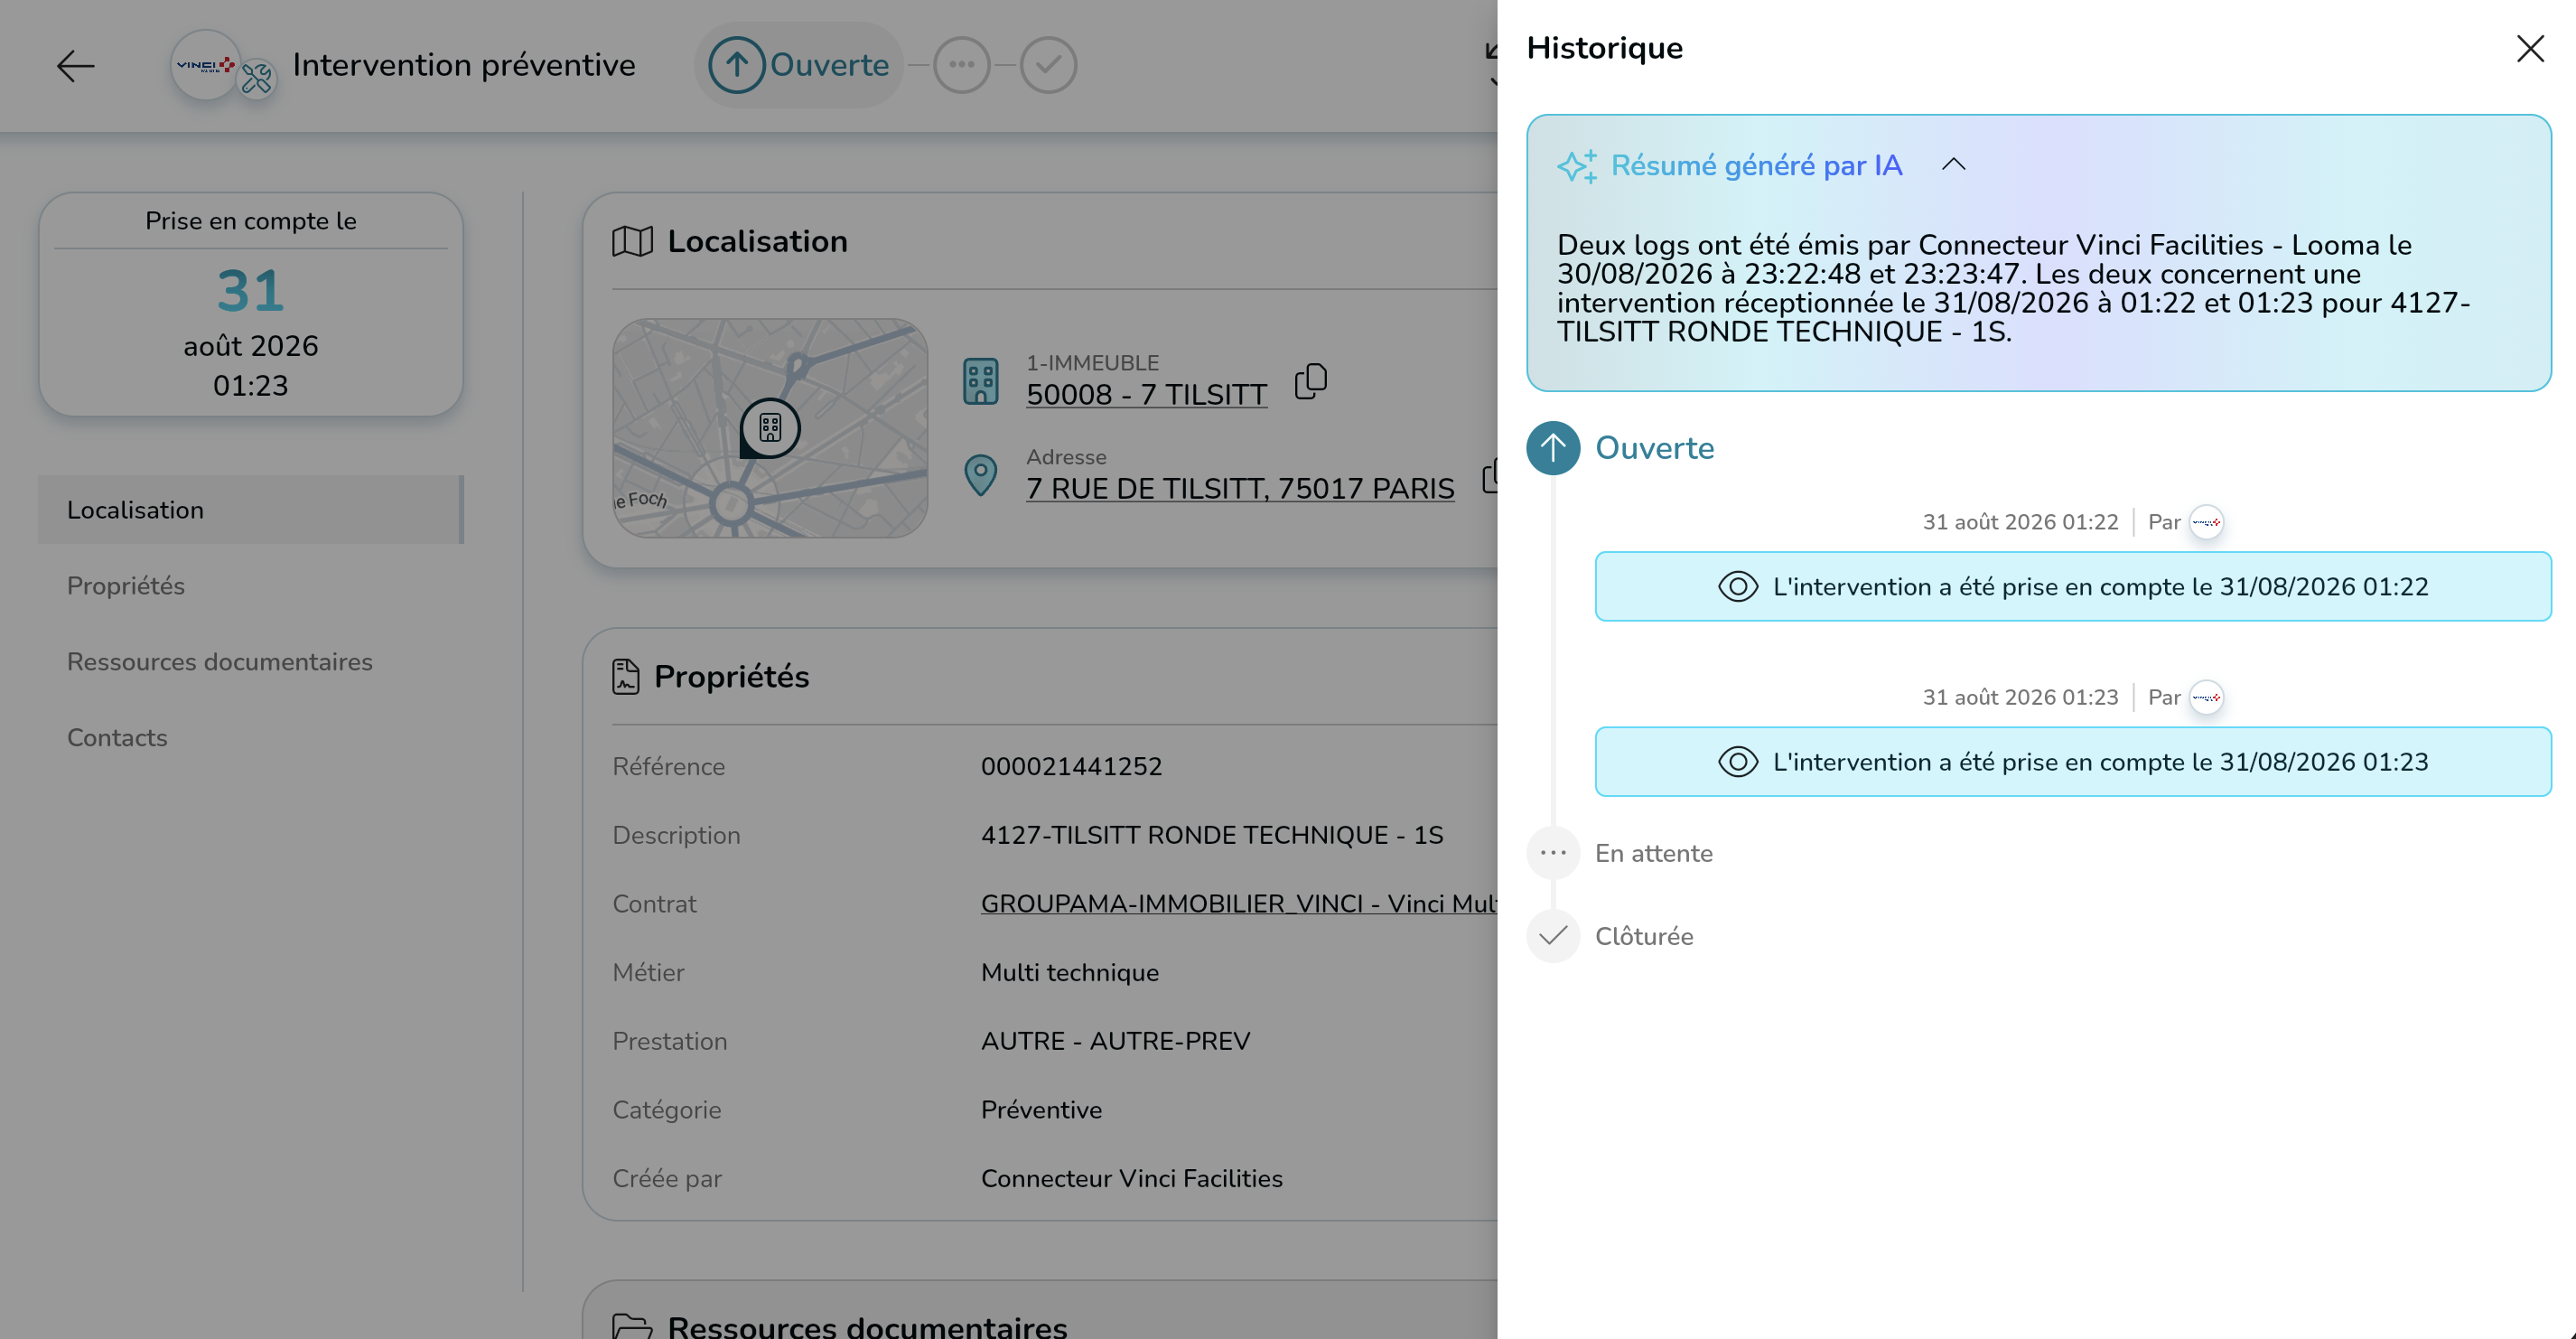Click the author avatar for the 01:23 log
Viewport: 2576px width, 1339px height.
[x=2206, y=697]
